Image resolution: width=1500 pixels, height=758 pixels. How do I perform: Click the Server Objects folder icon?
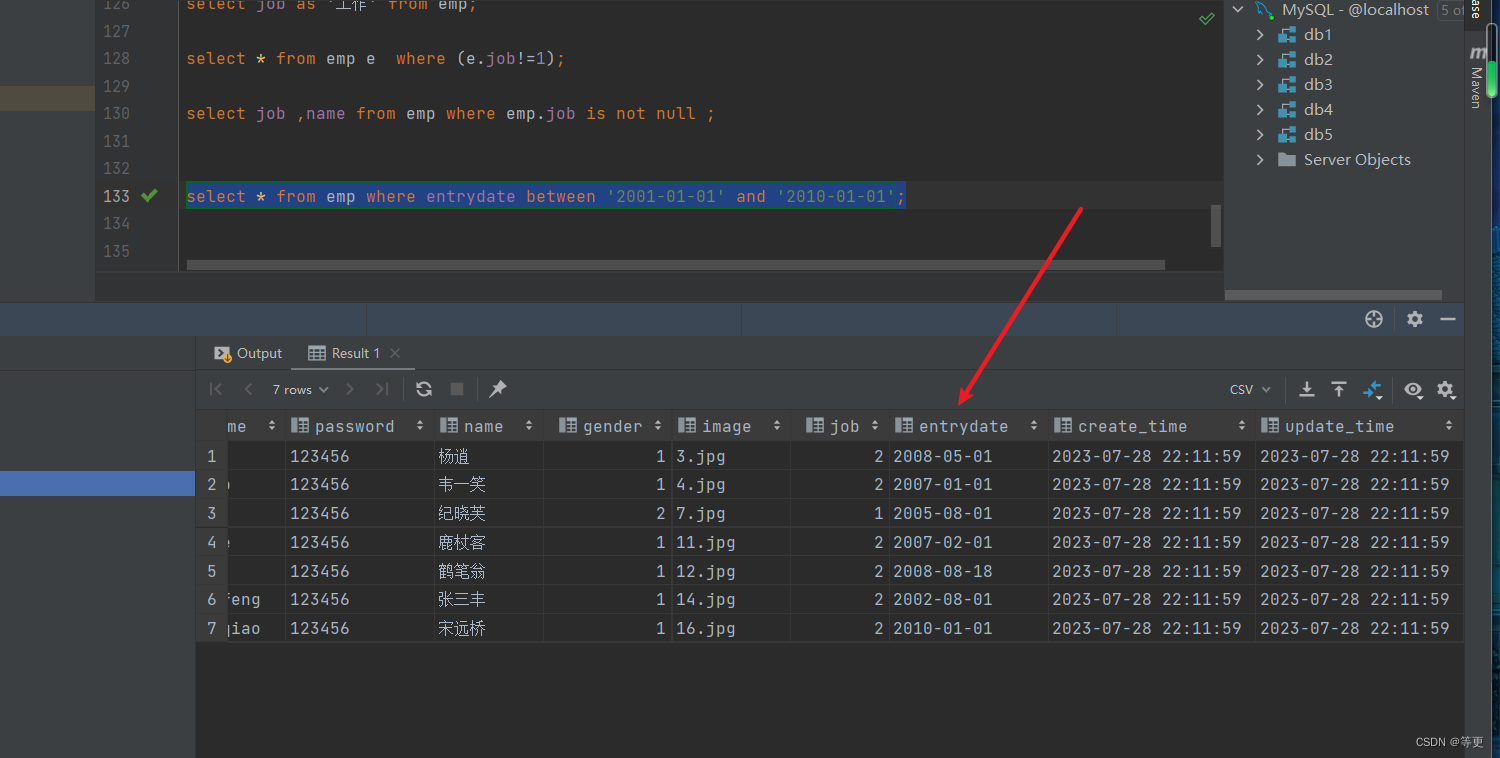[x=1287, y=159]
